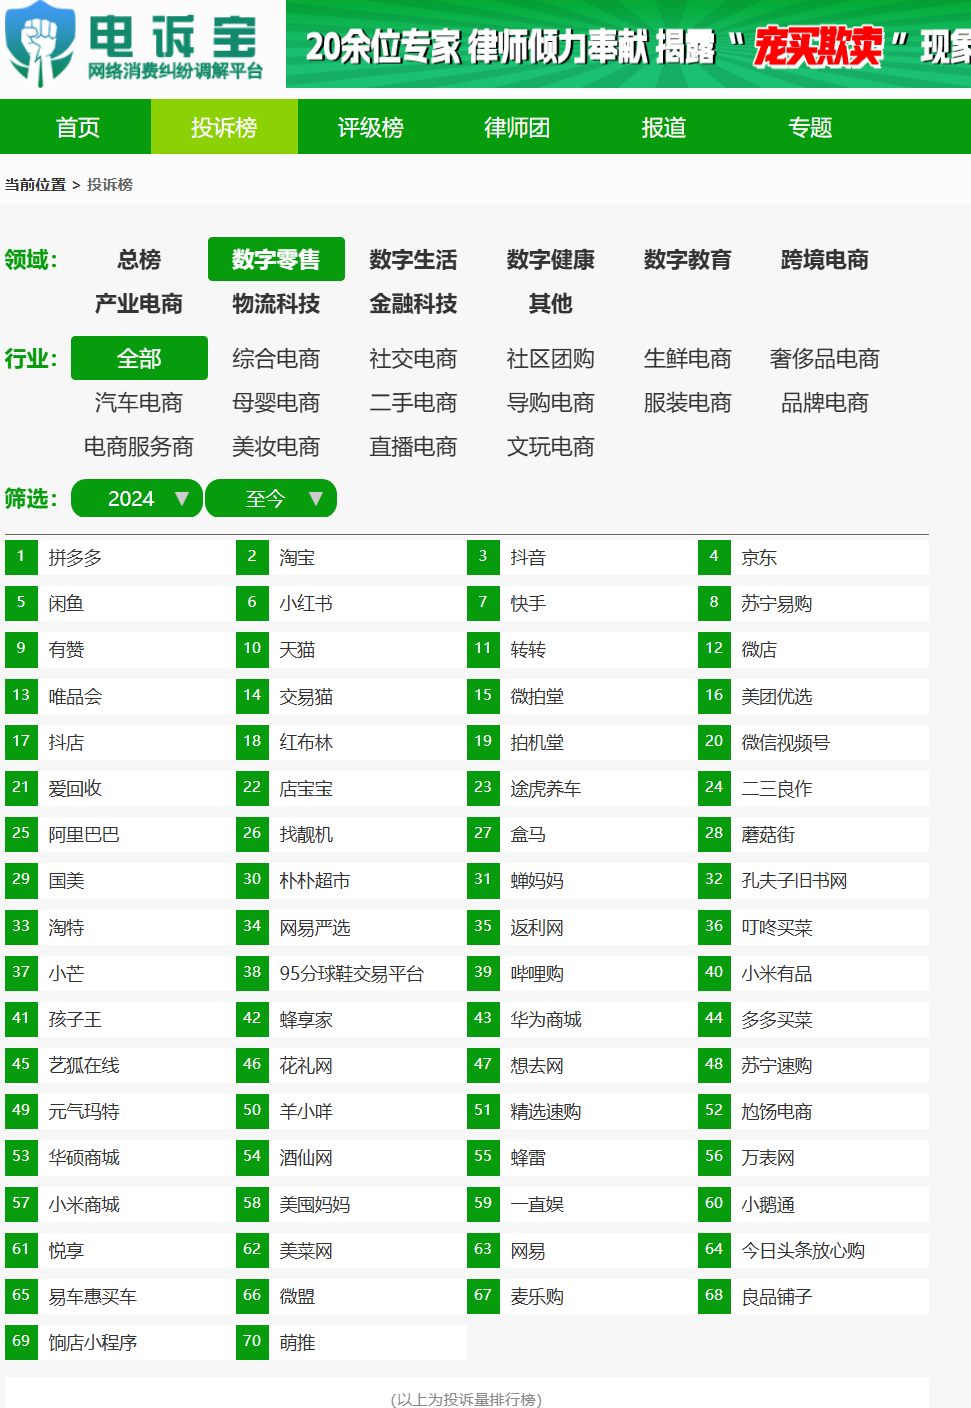Filter by 电商服务商 industry
This screenshot has width=971, height=1408.
139,447
